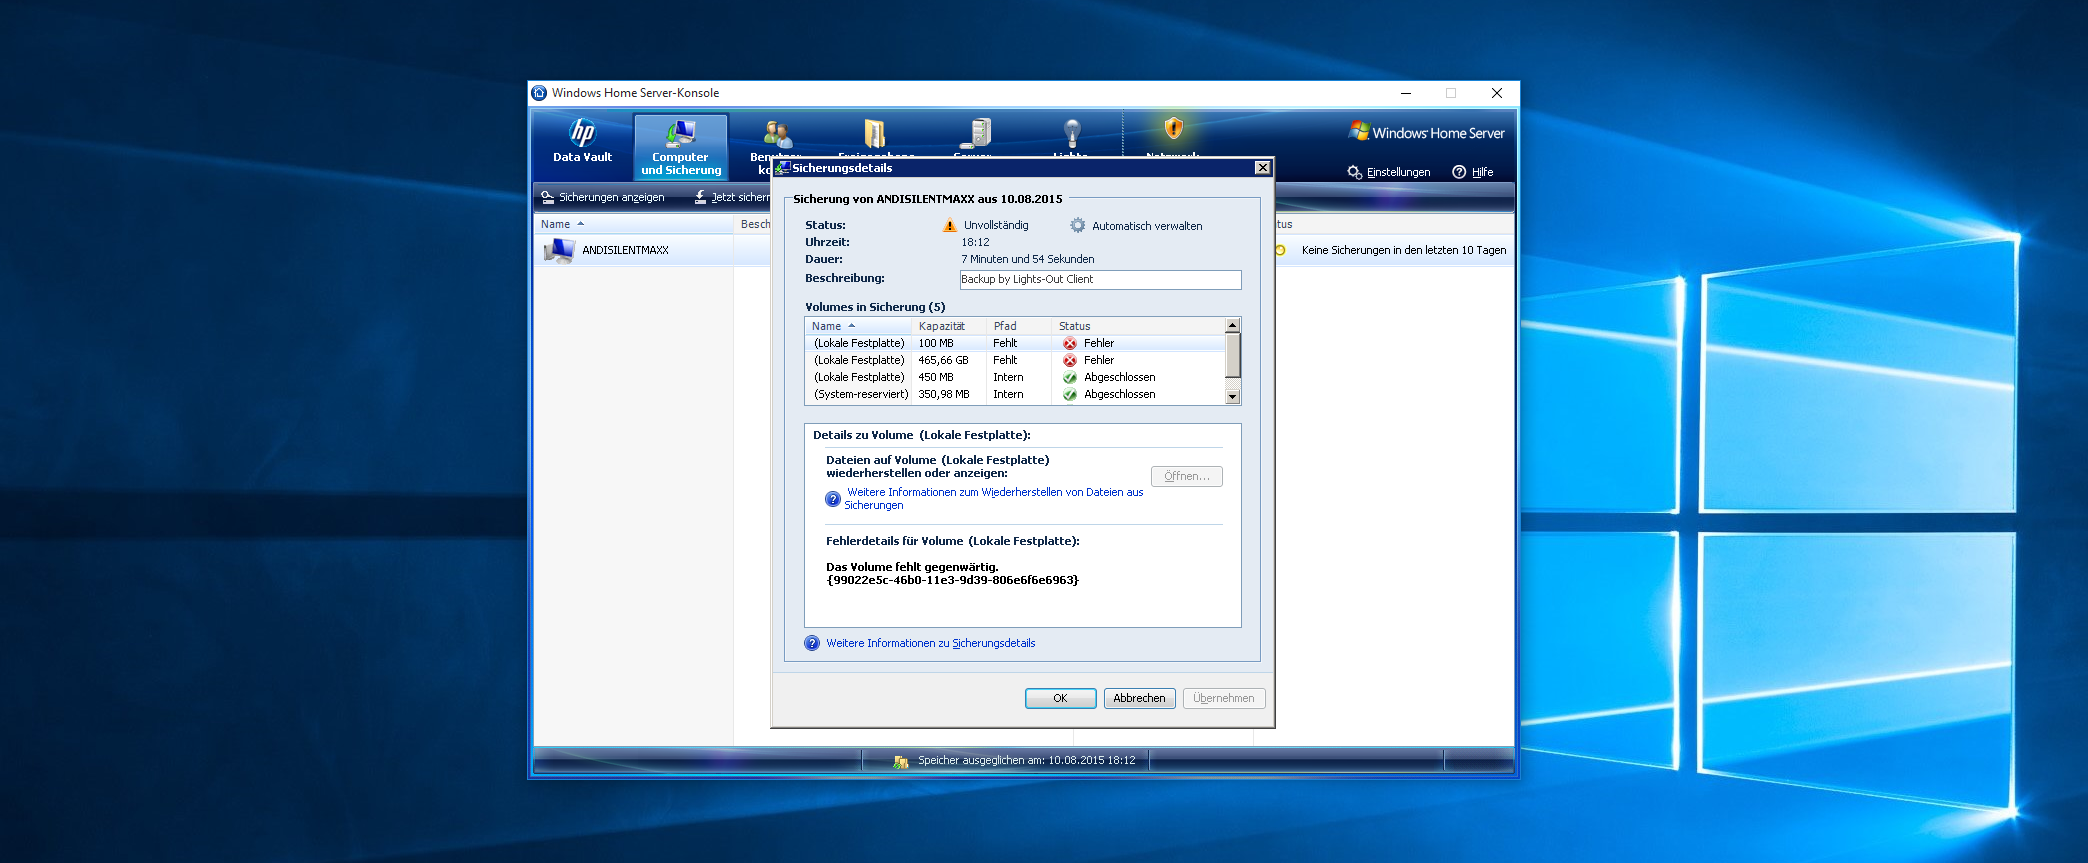
Task: Click the volume GUID error text
Action: pos(952,580)
